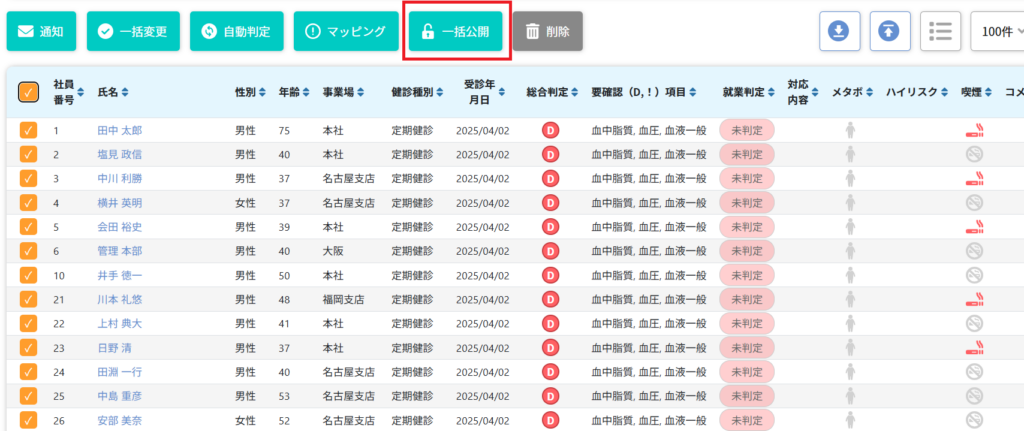This screenshot has width=1024, height=431.
Task: Click the 削除 trash button
Action: pyautogui.click(x=547, y=32)
